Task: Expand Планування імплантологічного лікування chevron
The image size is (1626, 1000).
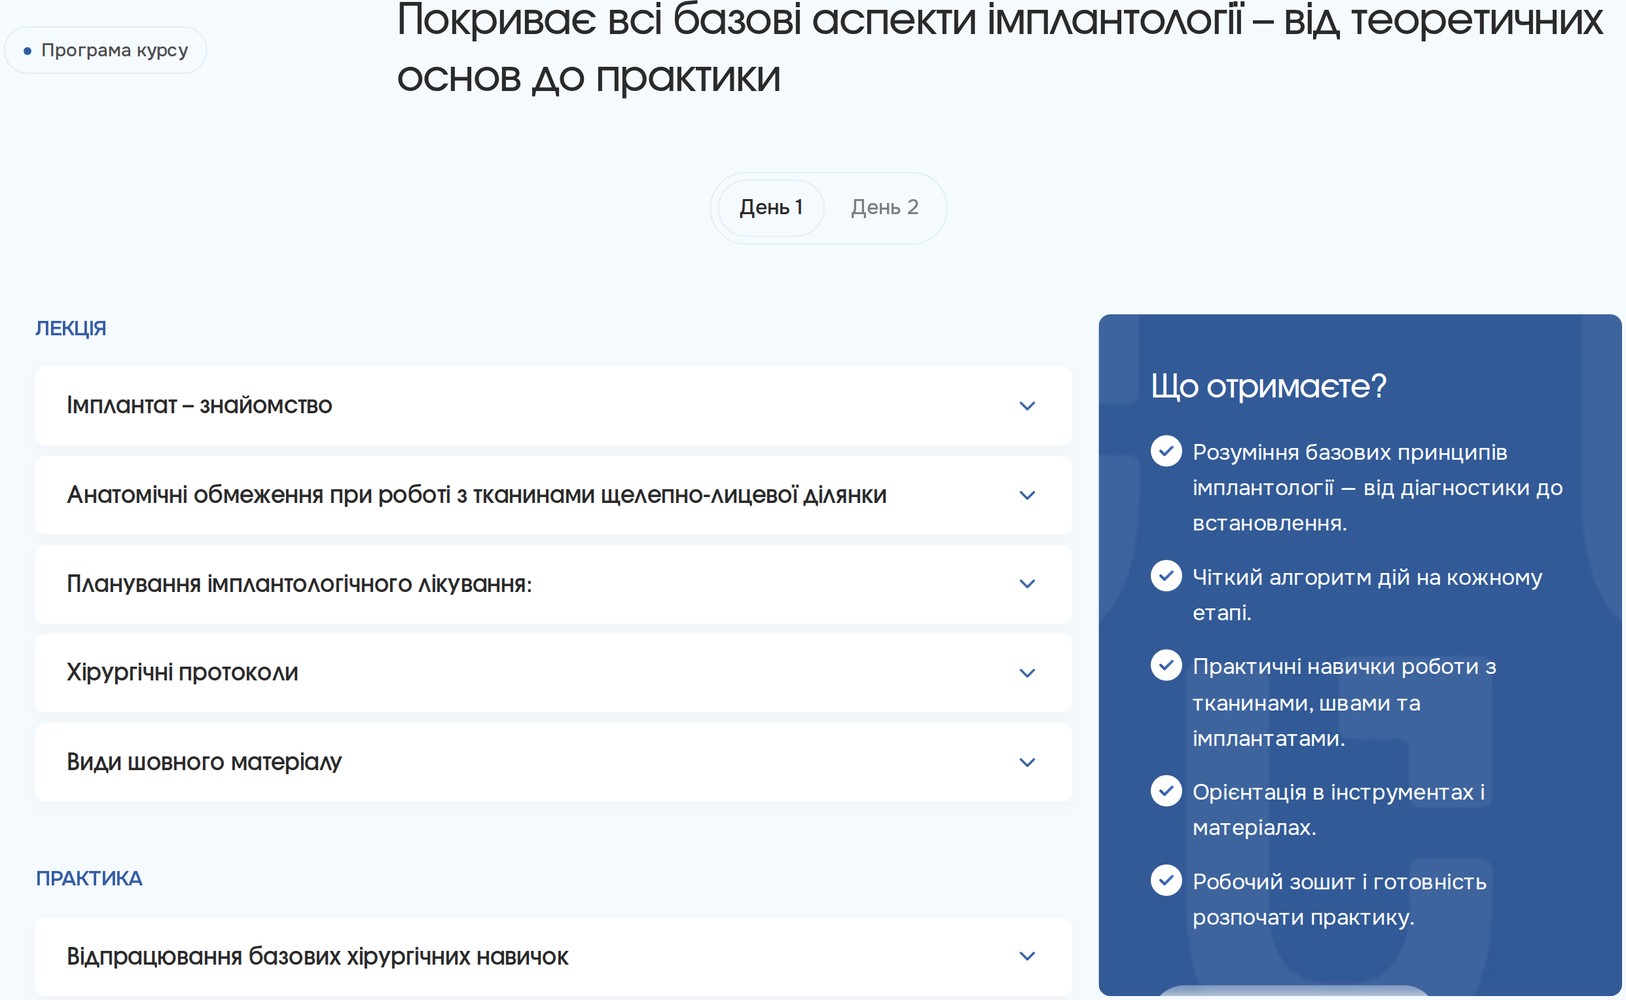Action: pos(1027,584)
